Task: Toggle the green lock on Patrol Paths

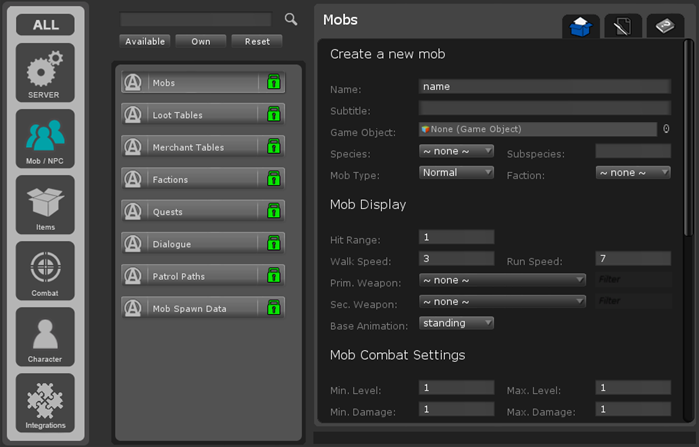Action: (x=273, y=276)
